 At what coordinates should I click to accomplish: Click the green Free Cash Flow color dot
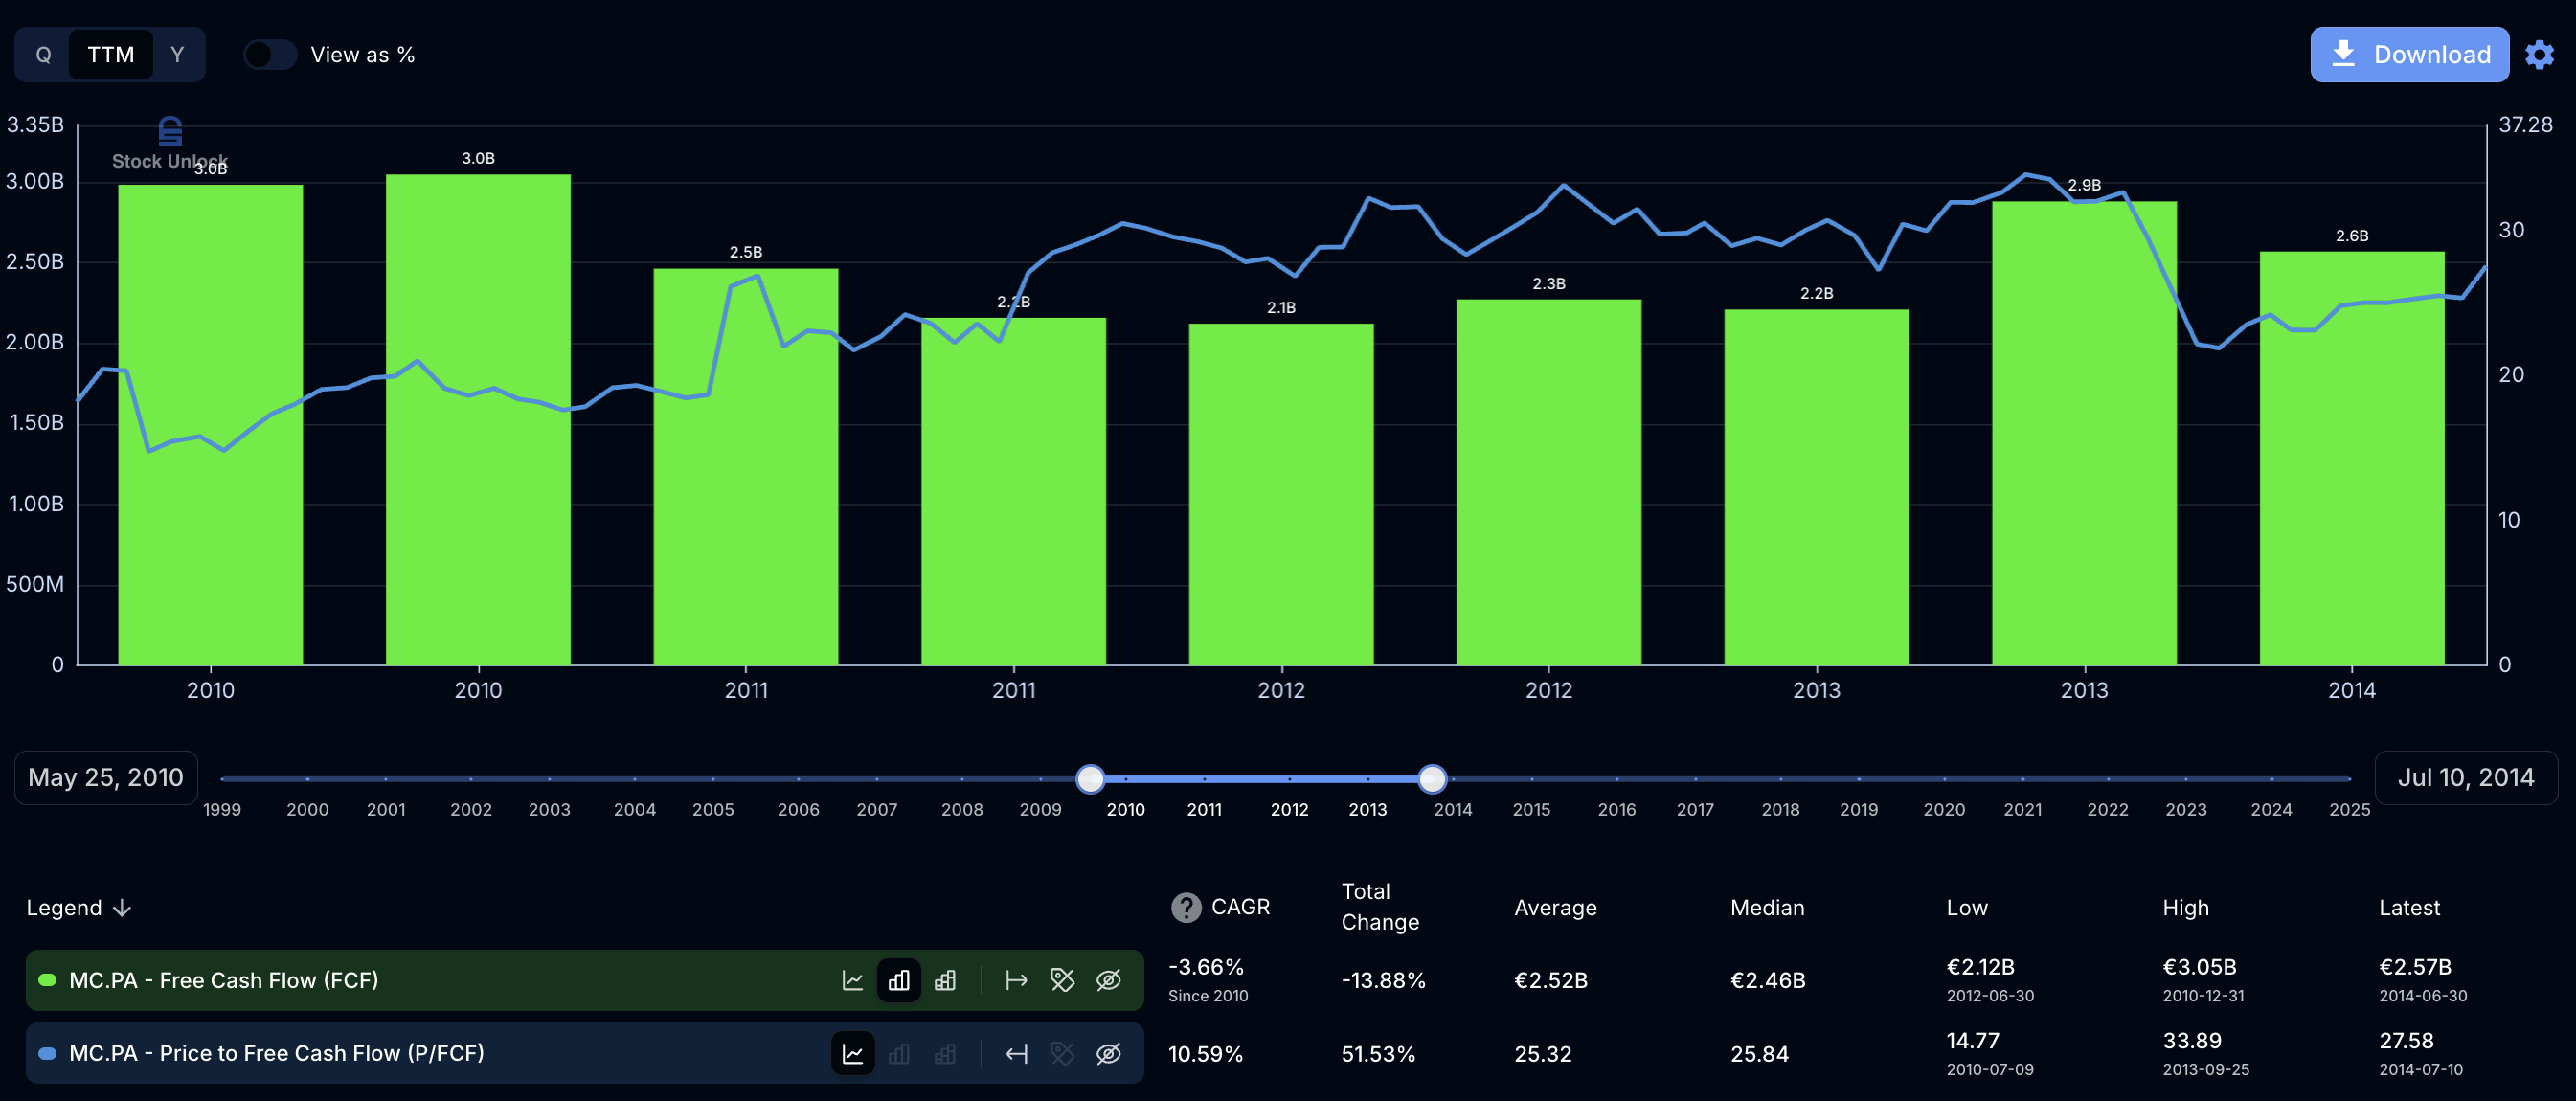tap(47, 980)
